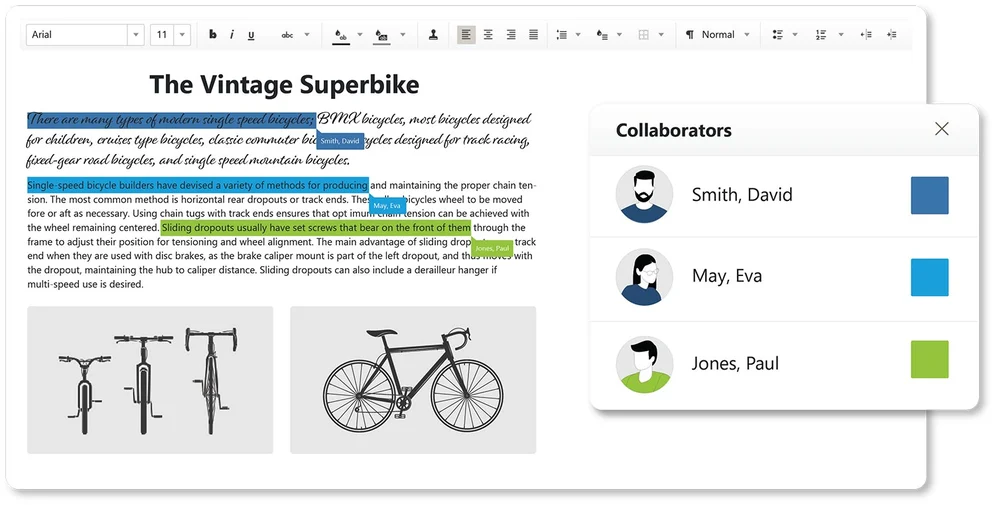Justify the paragraph text
The width and height of the screenshot is (995, 505).
click(533, 35)
